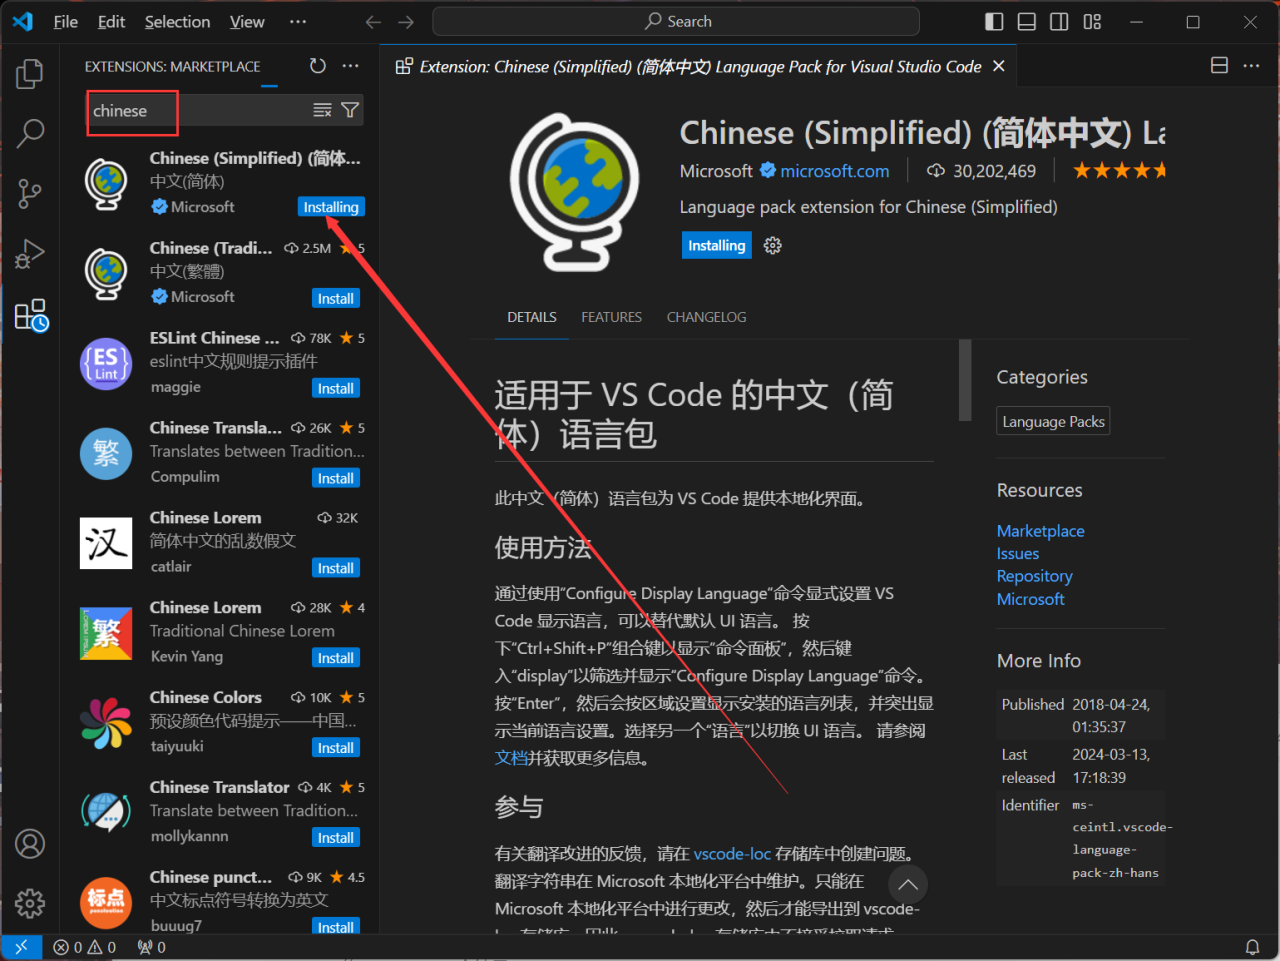Show errors and warnings in status bar
Screen dimensions: 1280x961
click(85, 947)
